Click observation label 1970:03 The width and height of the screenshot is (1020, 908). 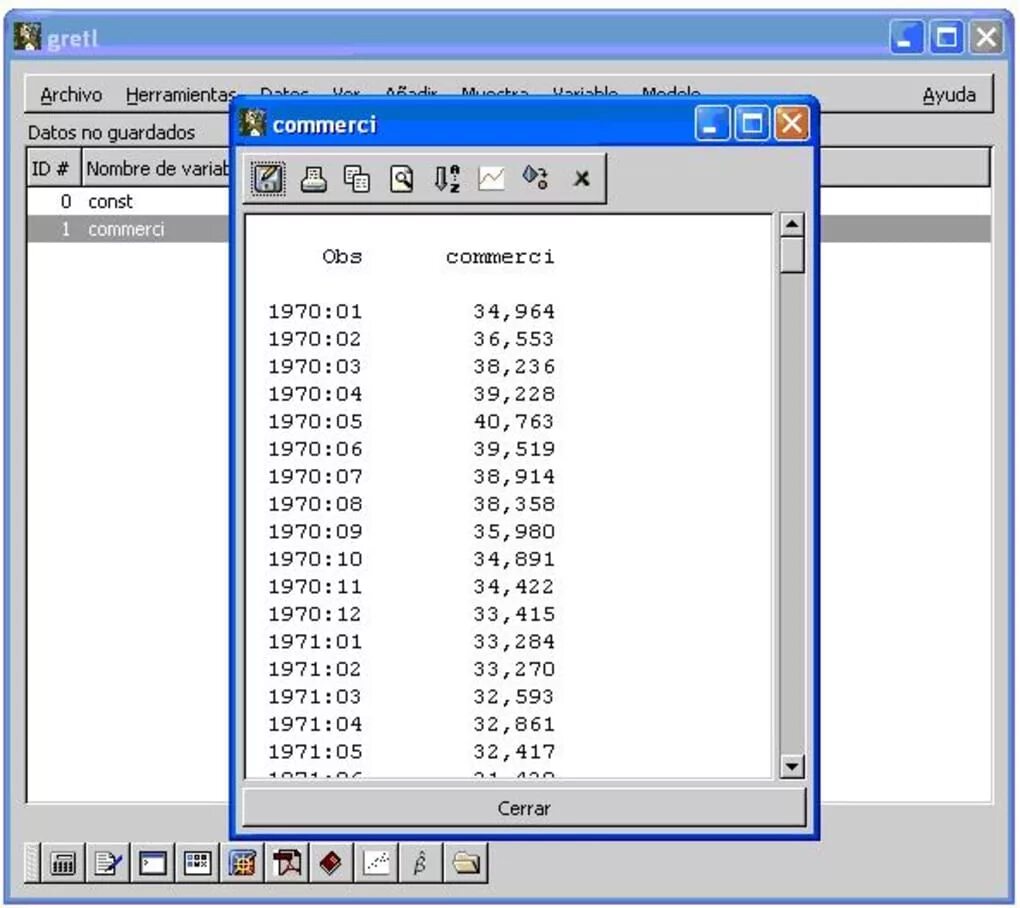[315, 366]
